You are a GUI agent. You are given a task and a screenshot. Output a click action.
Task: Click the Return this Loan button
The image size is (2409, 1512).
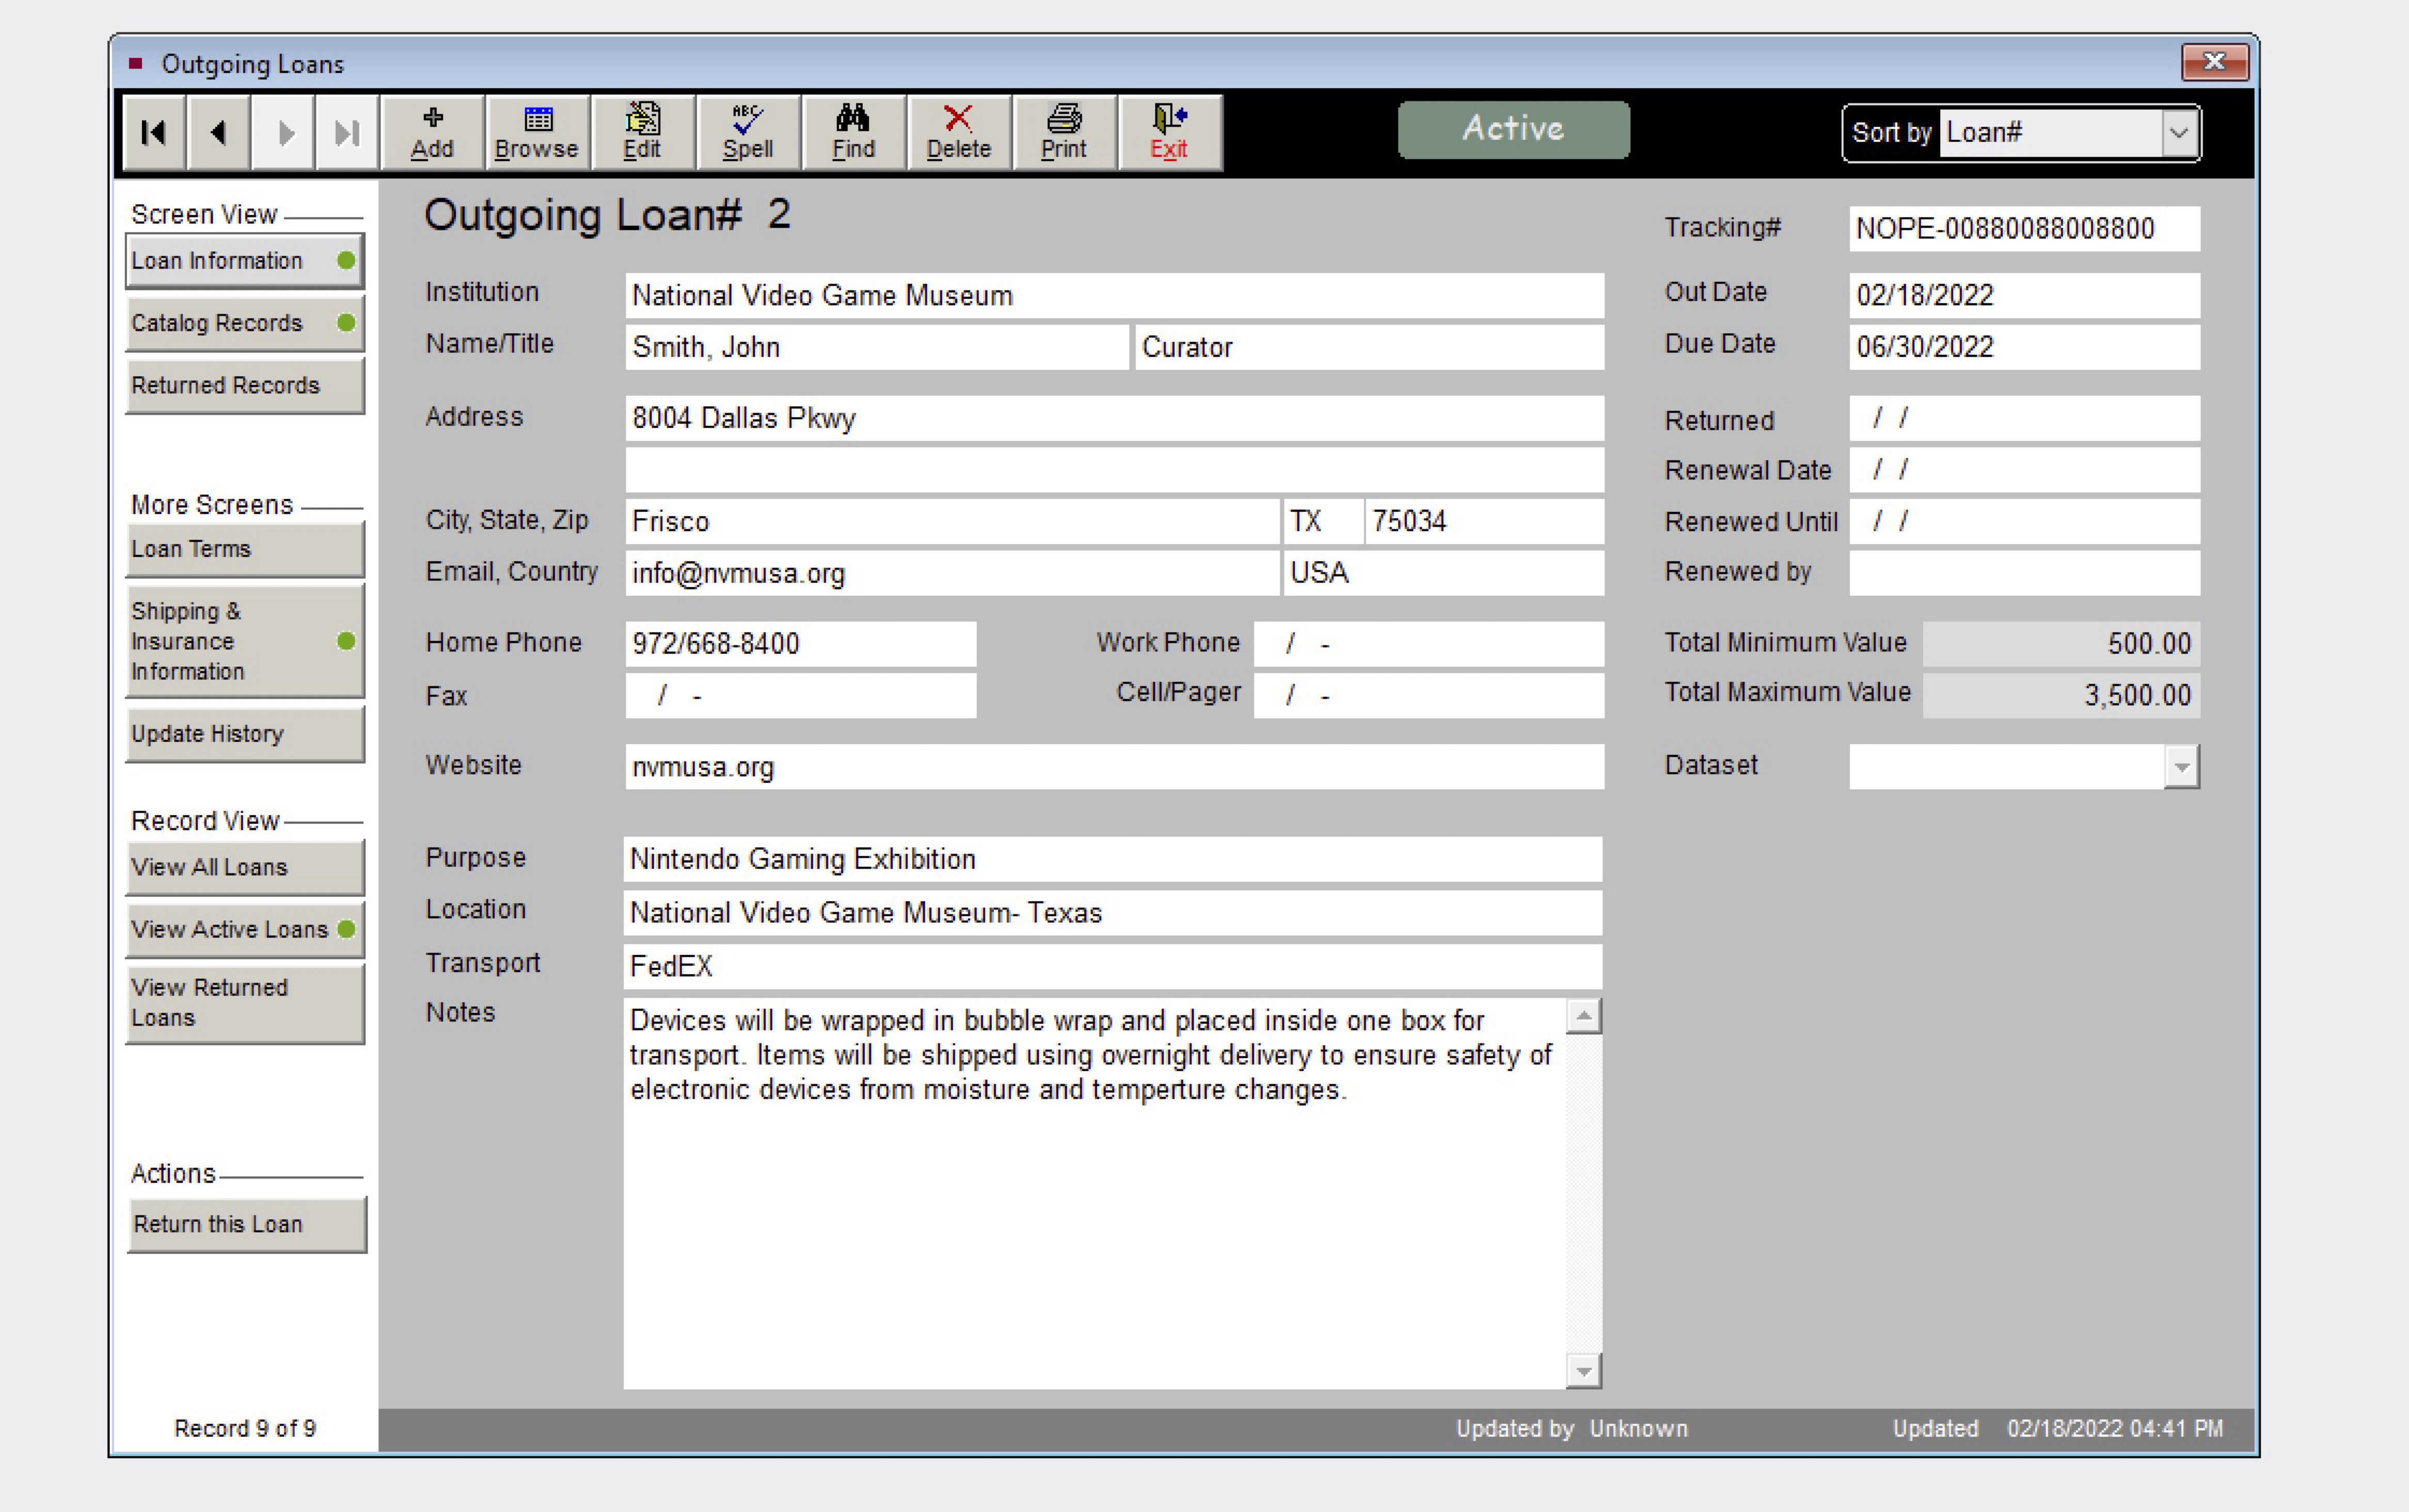pos(246,1224)
